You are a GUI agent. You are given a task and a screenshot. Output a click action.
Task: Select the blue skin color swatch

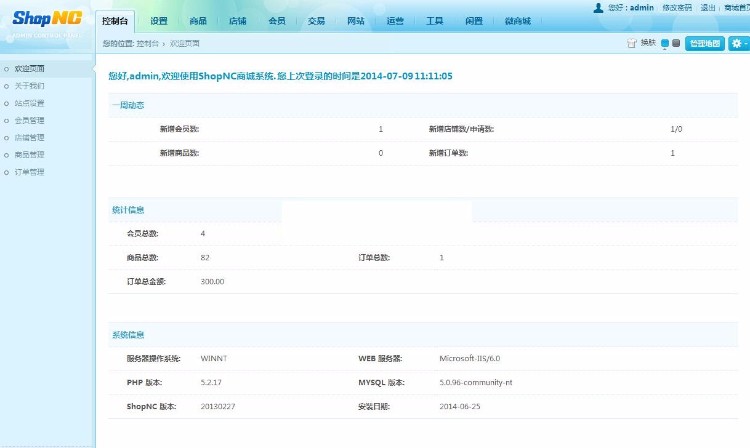[x=664, y=44]
